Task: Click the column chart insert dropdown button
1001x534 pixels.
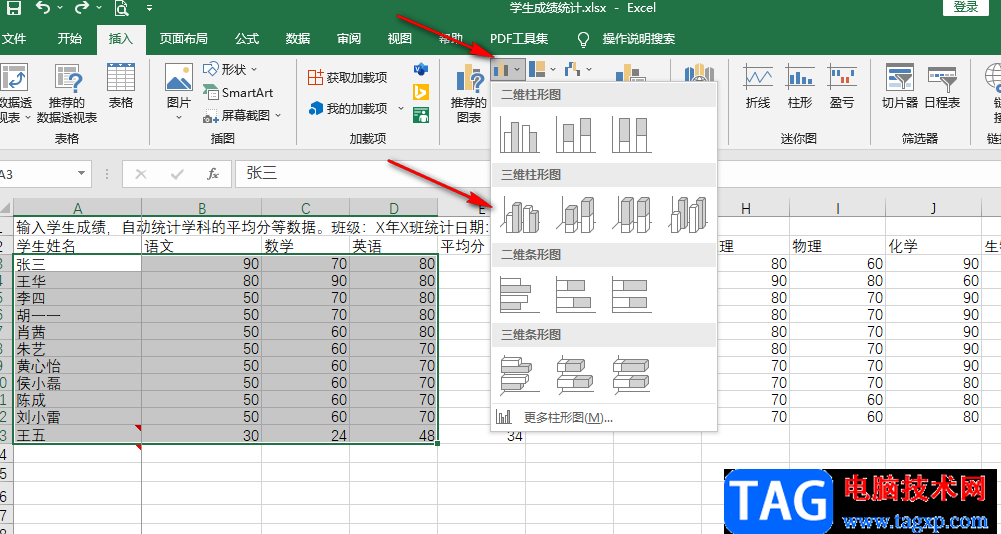Action: [509, 69]
